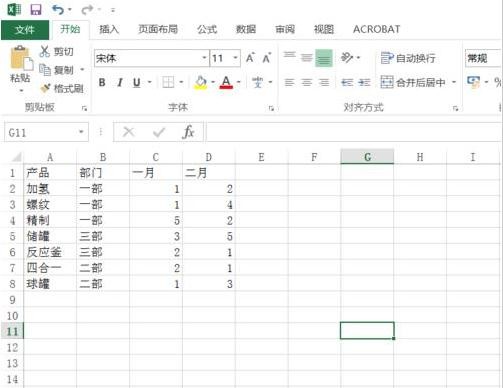
Task: Decrease font size with smaller A
Action: 267,58
